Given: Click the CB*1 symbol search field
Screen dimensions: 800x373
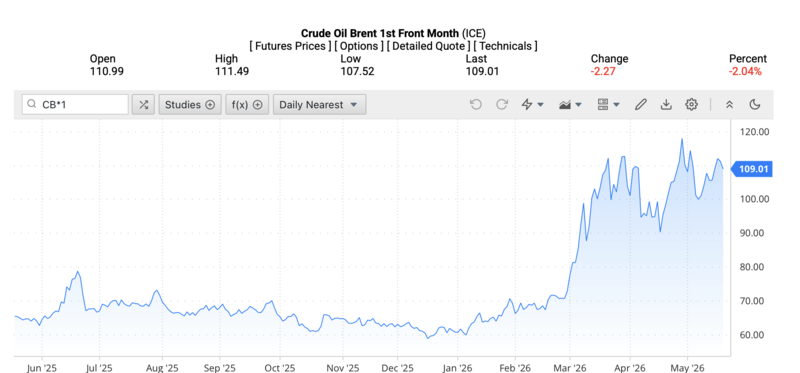Looking at the screenshot, I should (x=76, y=105).
